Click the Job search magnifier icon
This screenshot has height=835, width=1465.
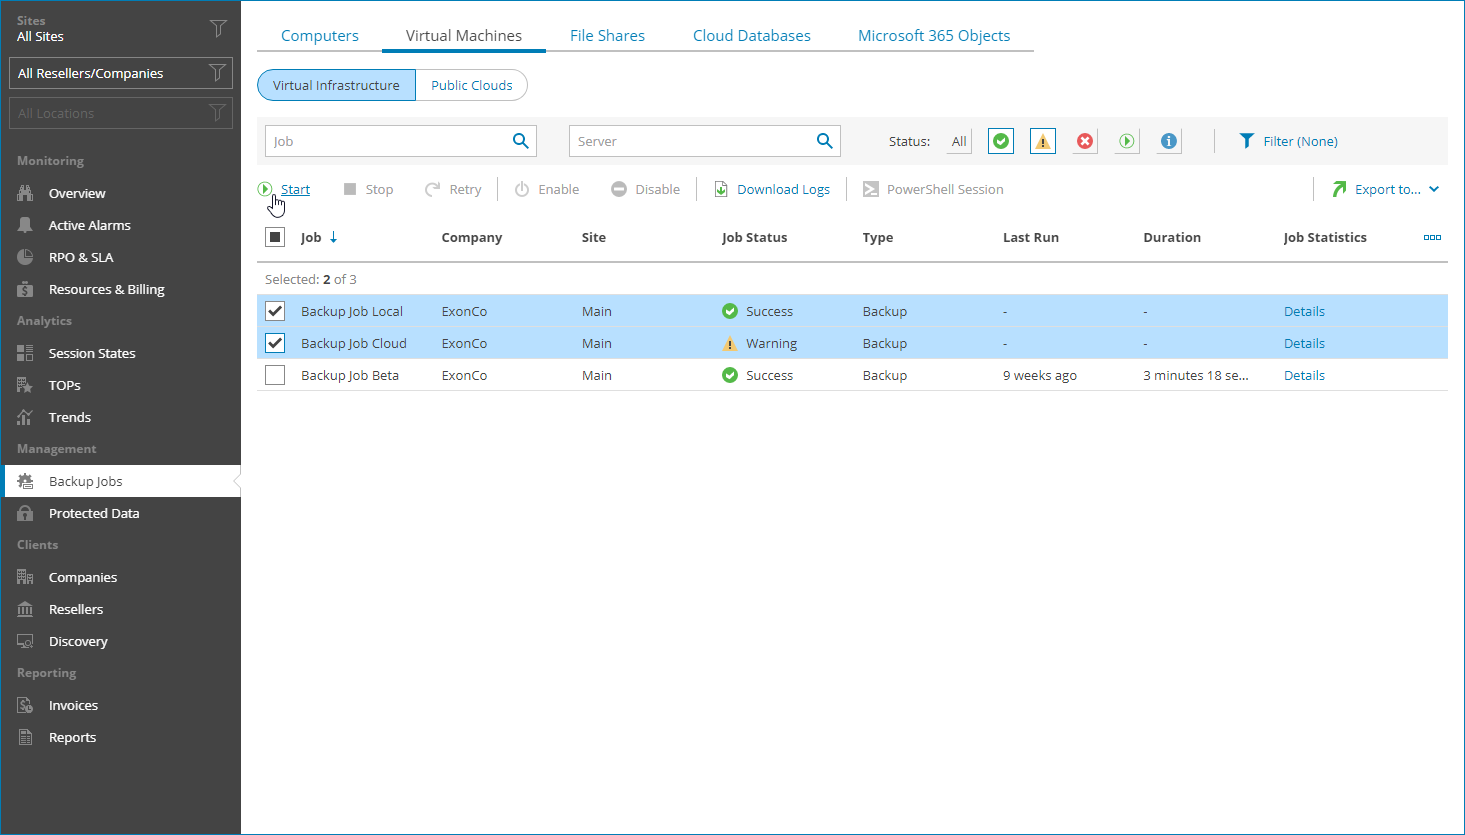click(521, 141)
